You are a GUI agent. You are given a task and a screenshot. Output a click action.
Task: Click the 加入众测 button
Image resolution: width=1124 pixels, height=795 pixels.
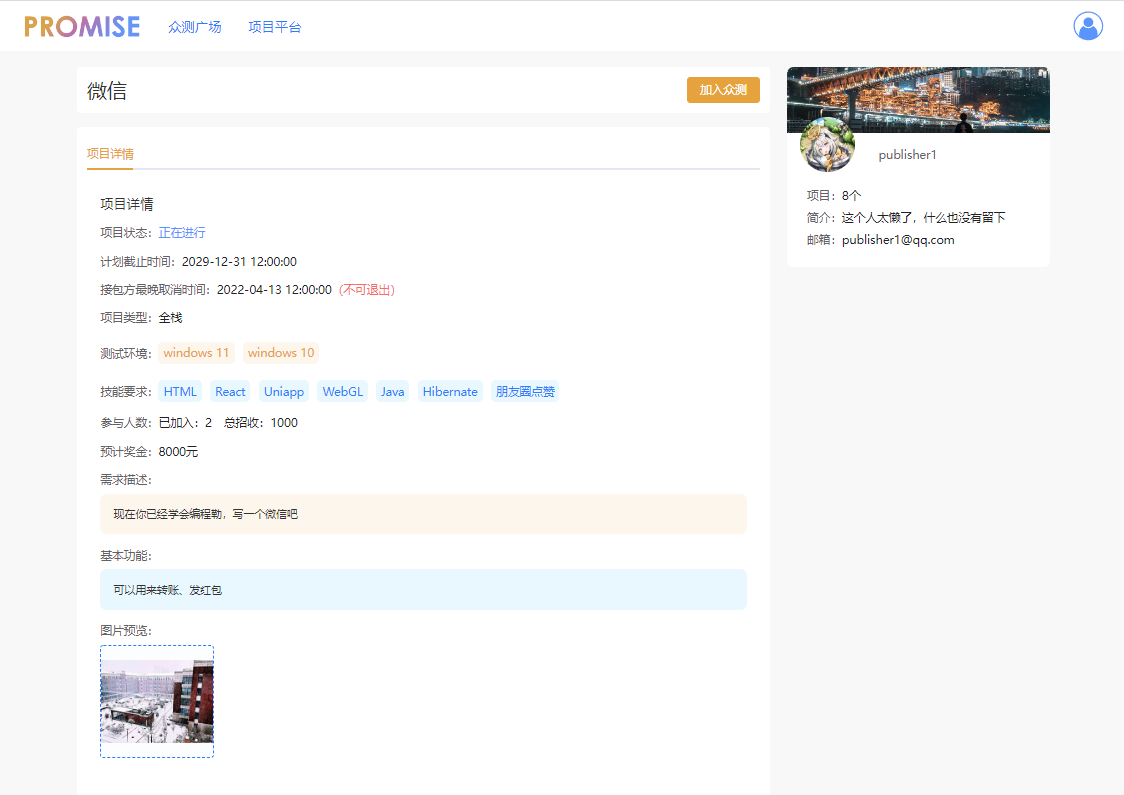tap(723, 90)
